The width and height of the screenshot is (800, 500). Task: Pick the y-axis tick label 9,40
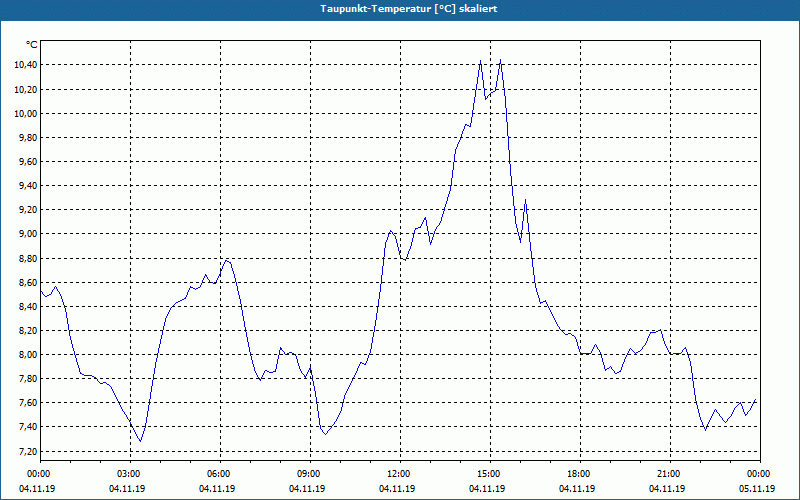(29, 186)
